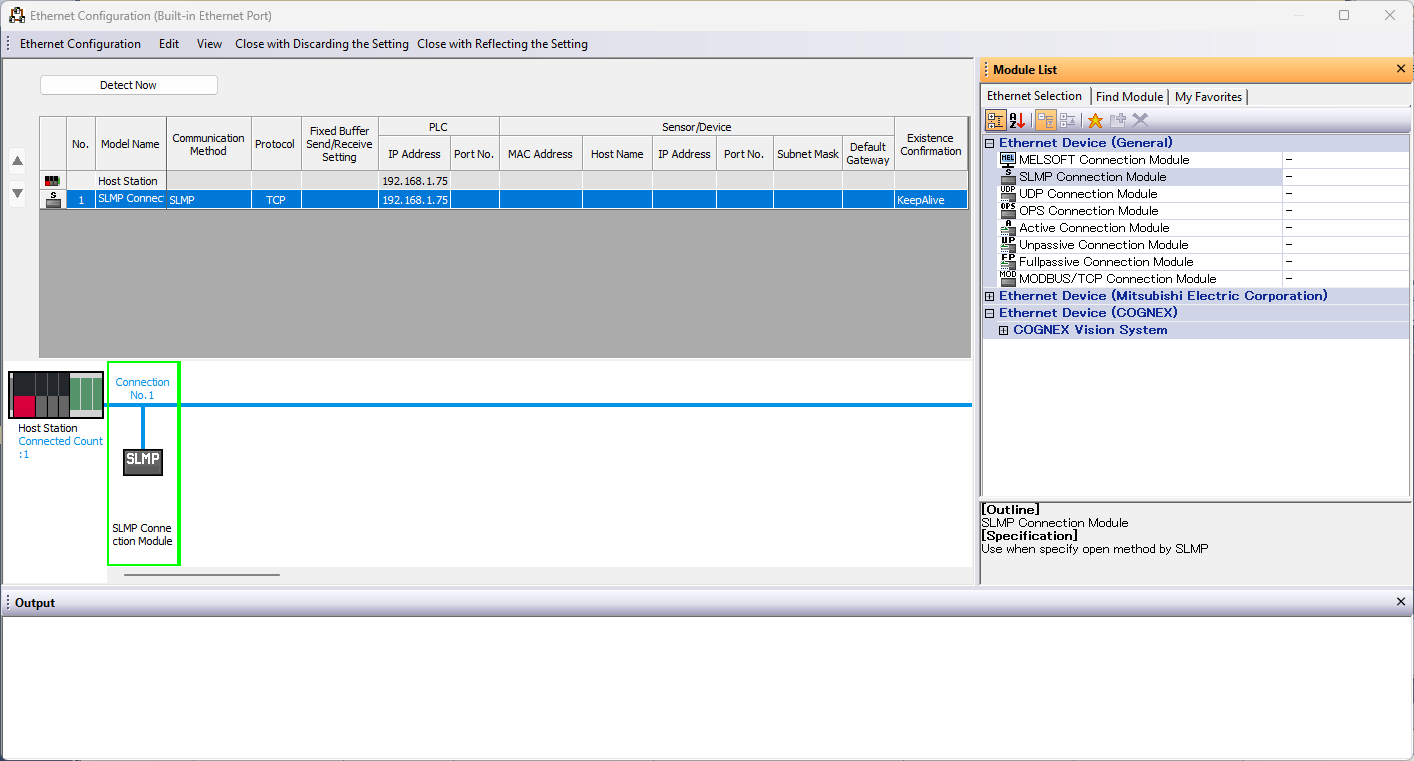Click the alphabetical sort icon in Module List
This screenshot has width=1414, height=761.
click(1017, 120)
